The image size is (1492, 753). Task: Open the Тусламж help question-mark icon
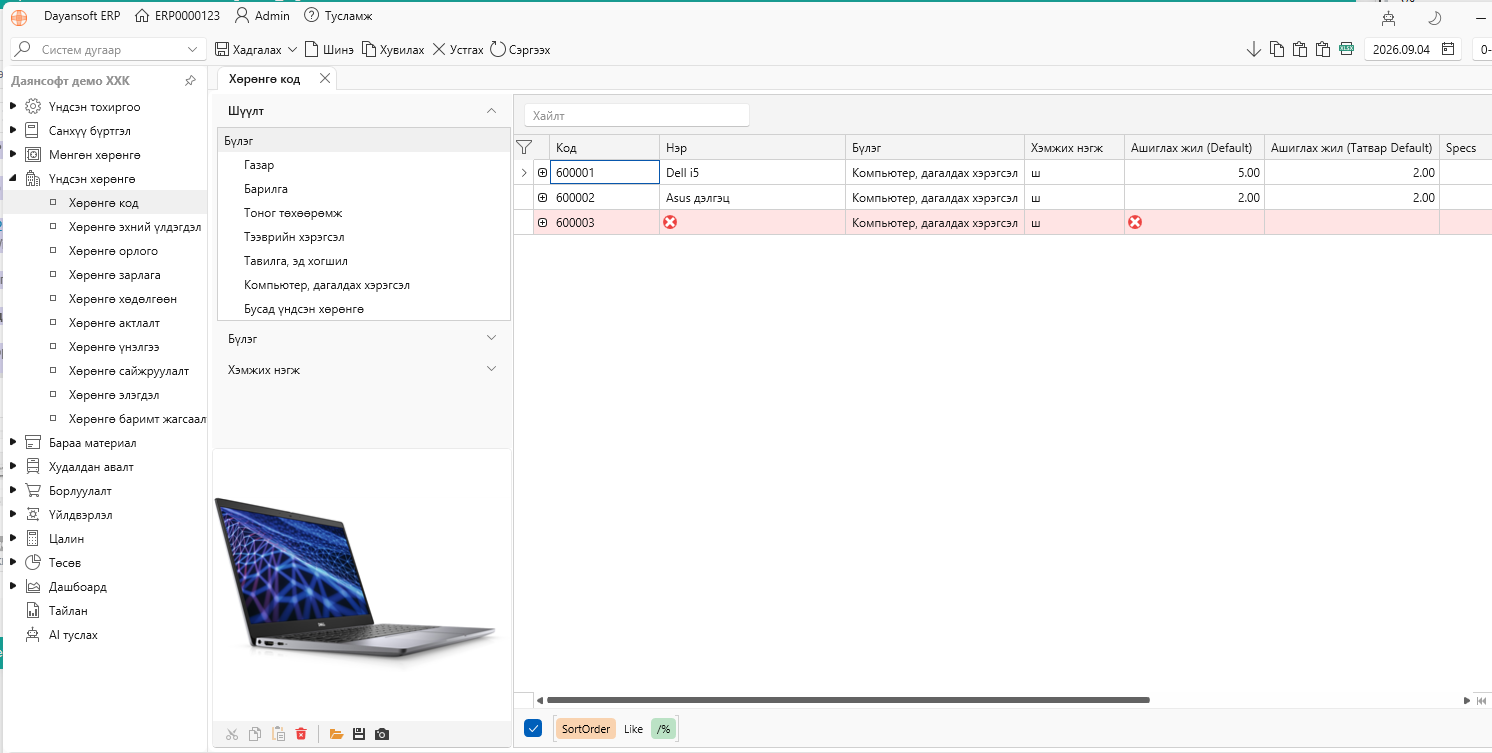tap(311, 16)
